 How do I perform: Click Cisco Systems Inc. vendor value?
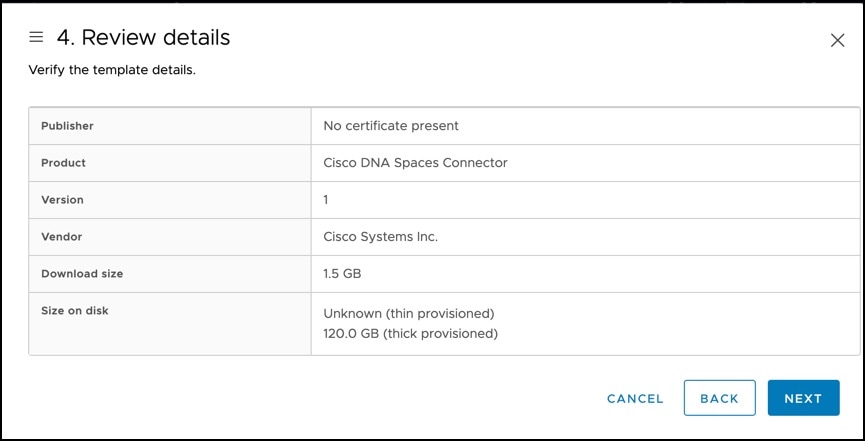(x=381, y=237)
